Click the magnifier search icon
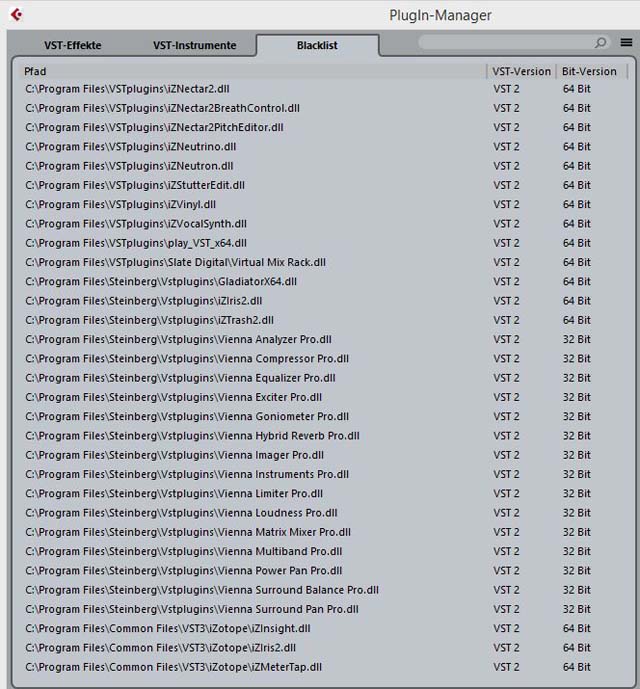This screenshot has height=689, width=640. tap(600, 43)
